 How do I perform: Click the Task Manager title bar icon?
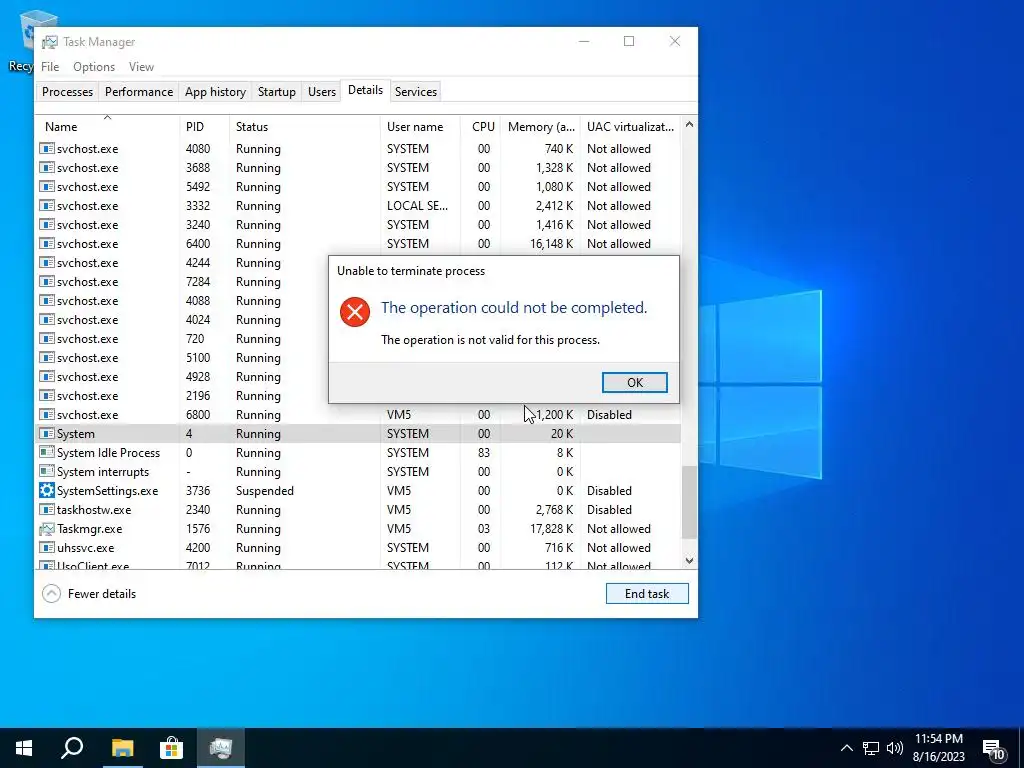pyautogui.click(x=50, y=42)
